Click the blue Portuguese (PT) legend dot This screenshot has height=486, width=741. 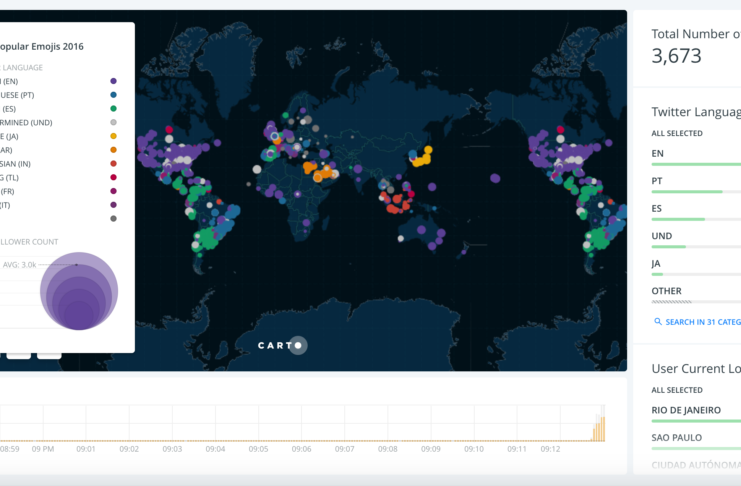(114, 95)
